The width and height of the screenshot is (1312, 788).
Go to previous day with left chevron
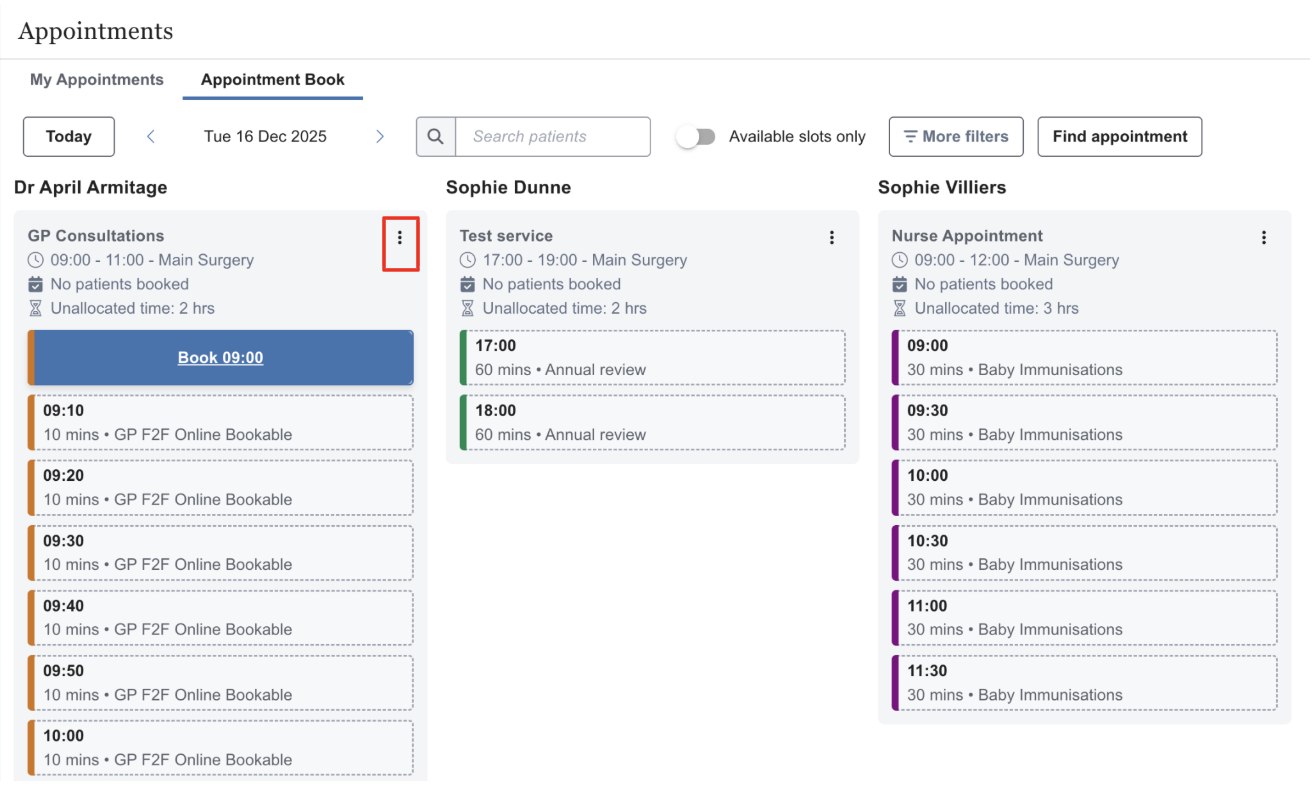tap(151, 137)
